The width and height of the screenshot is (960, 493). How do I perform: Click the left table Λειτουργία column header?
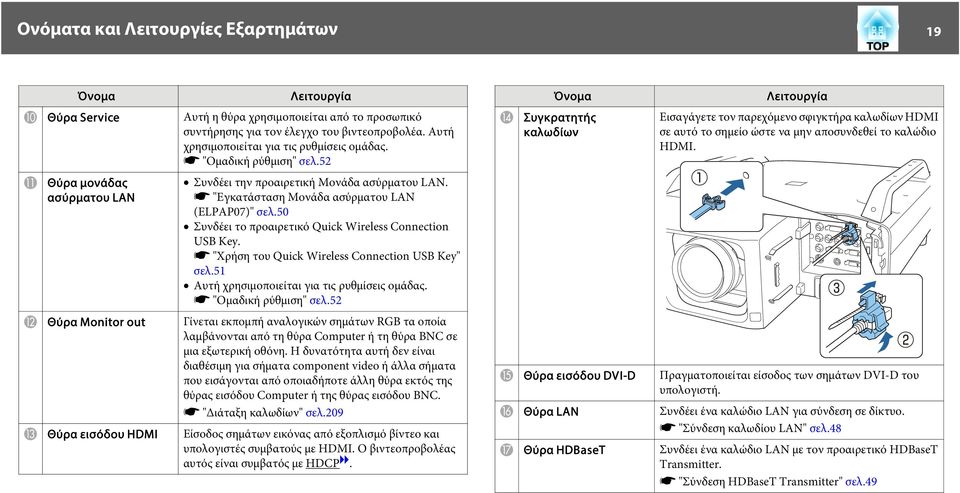tap(322, 96)
